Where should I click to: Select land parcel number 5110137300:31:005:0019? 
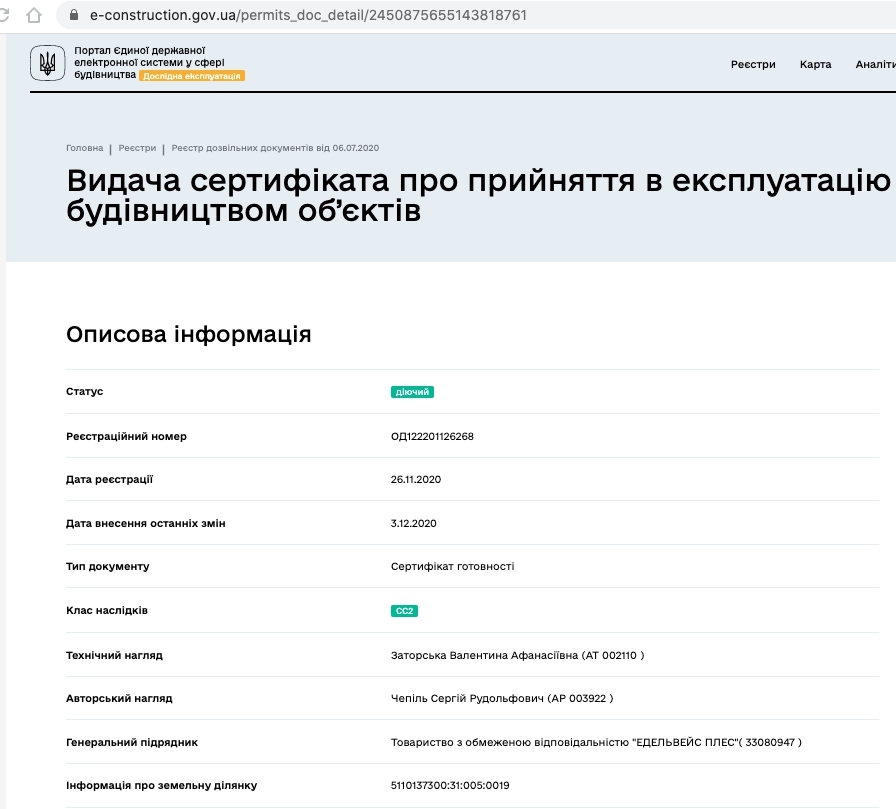pos(450,786)
